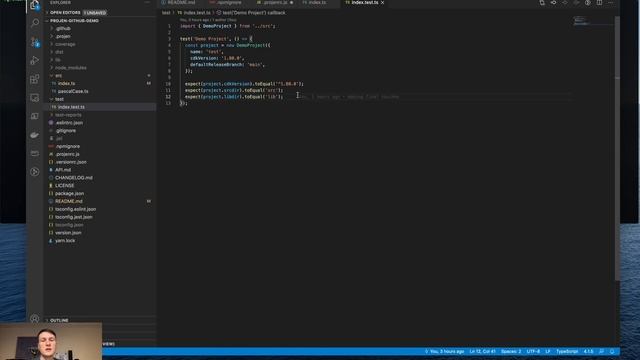The width and height of the screenshot is (640, 360).
Task: Click the Accounts icon in activity bar
Action: tap(35, 318)
